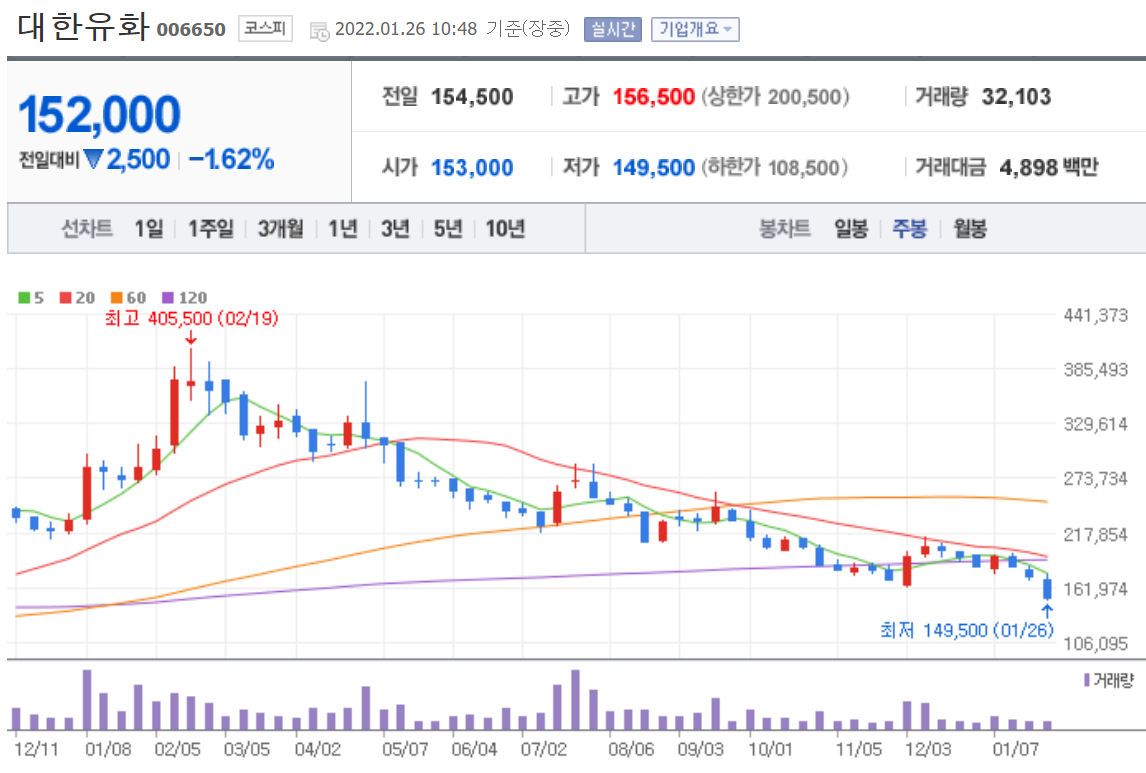Click the calendar icon beside the date
The height and width of the screenshot is (773, 1146).
[x=319, y=31]
